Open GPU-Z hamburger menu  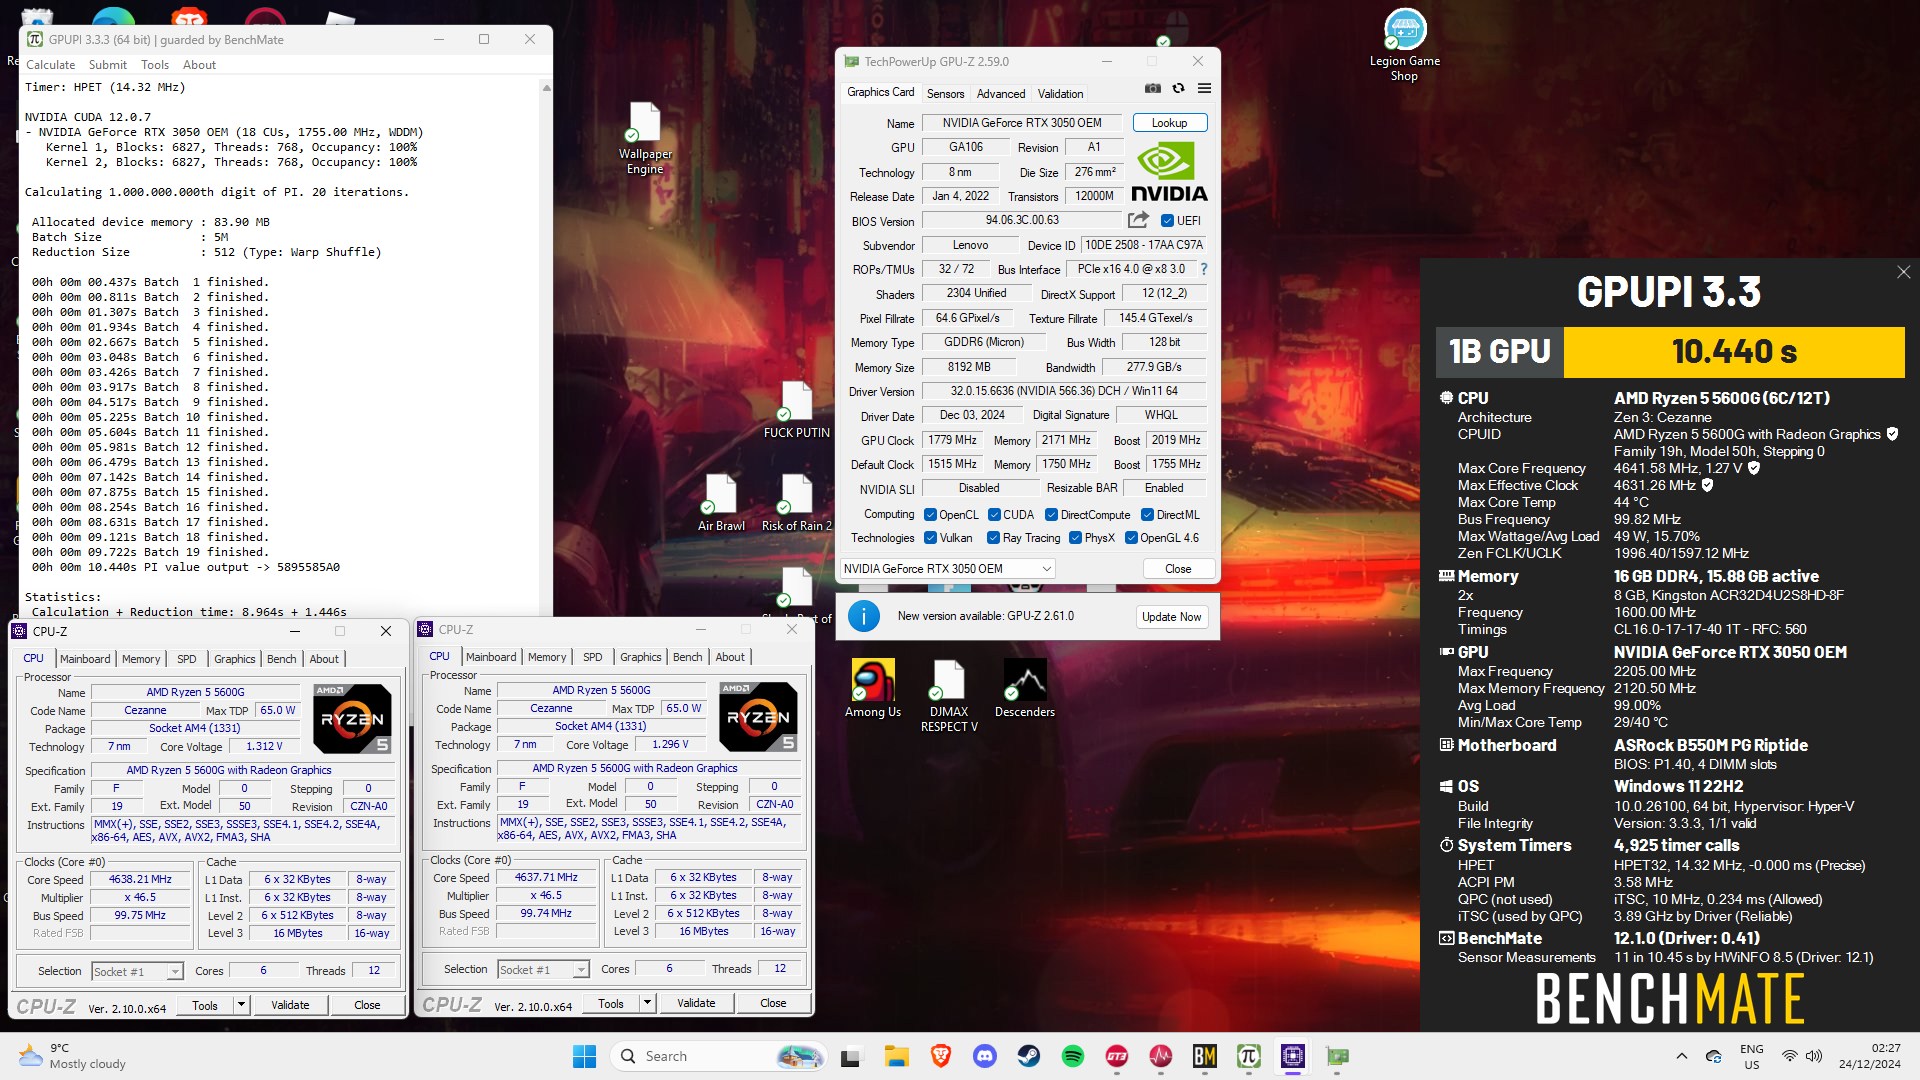coord(1204,88)
